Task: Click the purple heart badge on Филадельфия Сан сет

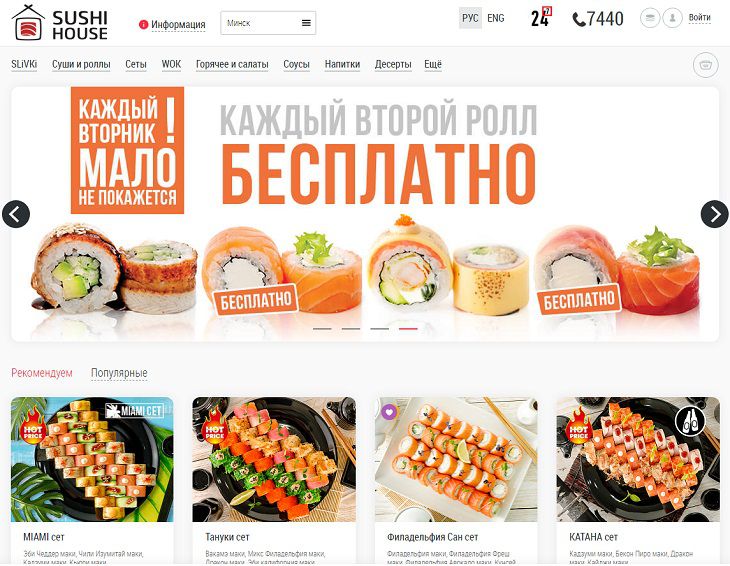Action: pyautogui.click(x=389, y=411)
